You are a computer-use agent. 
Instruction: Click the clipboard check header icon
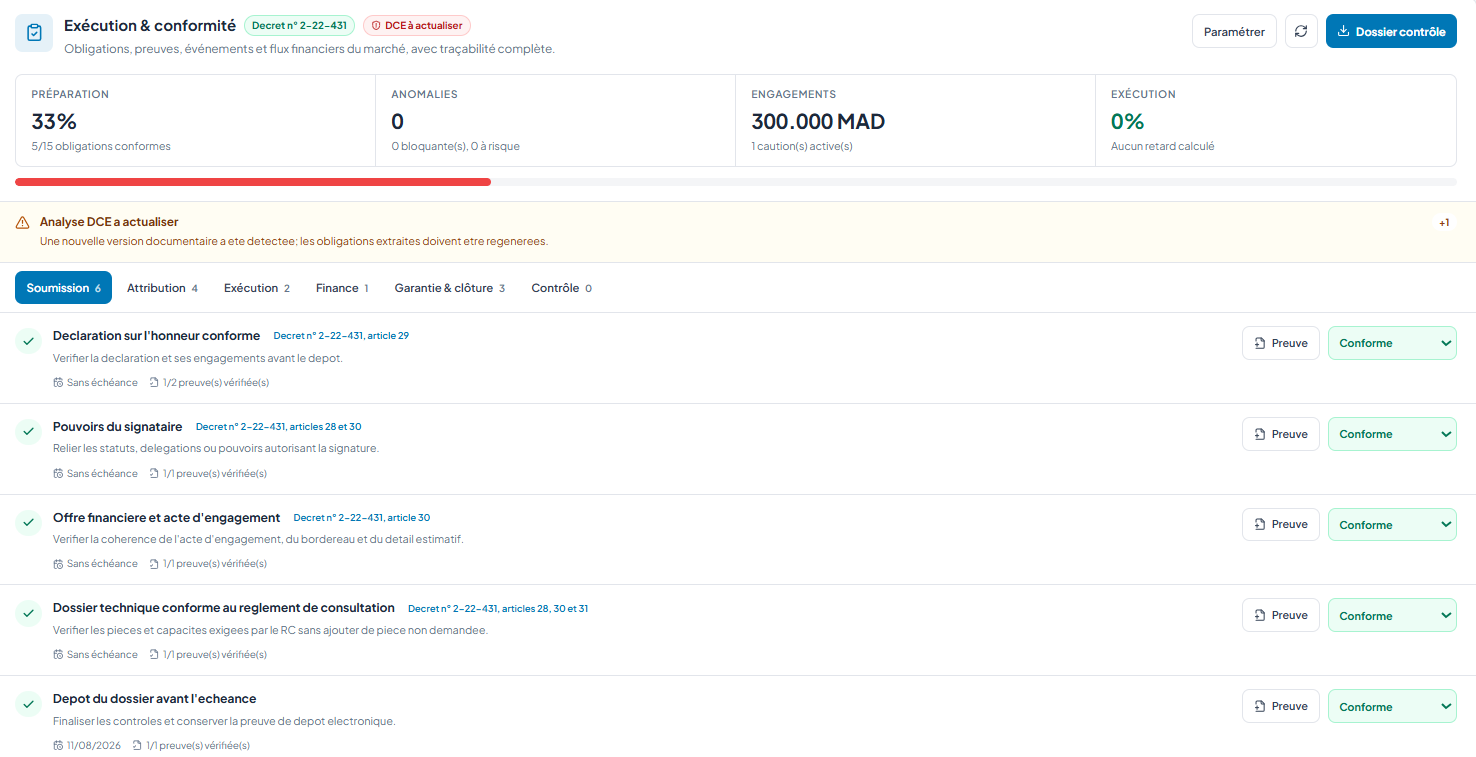point(34,33)
